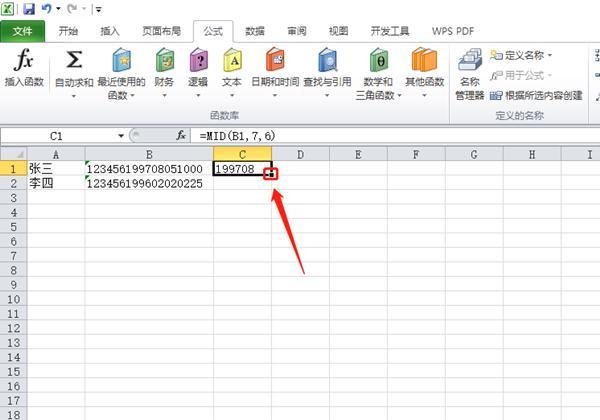Switch to the Insert (插入) tab
This screenshot has width=600, height=420.
pos(110,31)
